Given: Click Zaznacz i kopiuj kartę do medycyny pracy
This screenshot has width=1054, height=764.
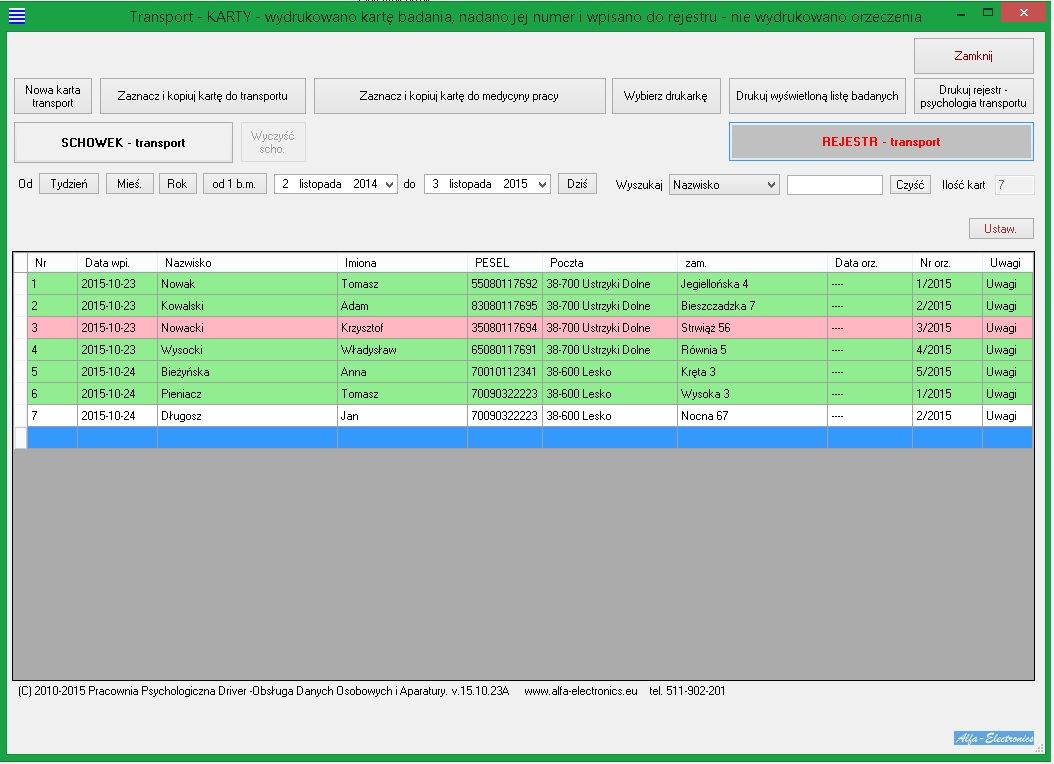Looking at the screenshot, I should click(459, 96).
